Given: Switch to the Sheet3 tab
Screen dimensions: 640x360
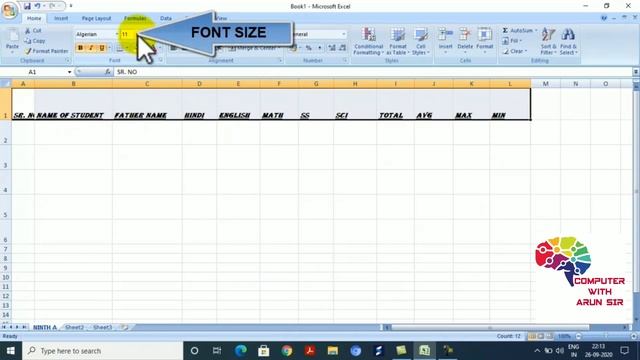Looking at the screenshot, I should click(102, 327).
